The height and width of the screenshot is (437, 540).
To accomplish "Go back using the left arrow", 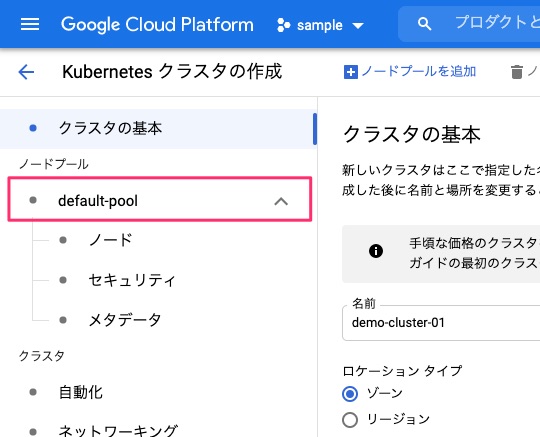I will coord(26,72).
